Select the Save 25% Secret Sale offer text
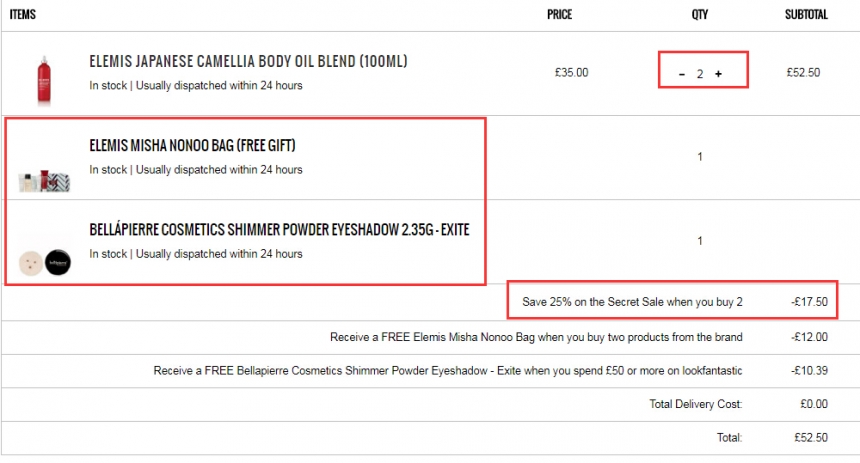Viewport: 860px width, 463px height. (x=632, y=302)
